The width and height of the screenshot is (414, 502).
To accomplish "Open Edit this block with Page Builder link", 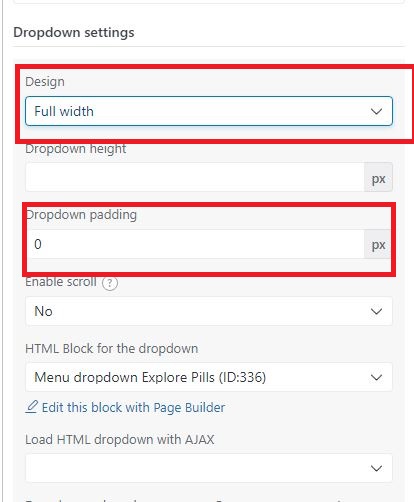I will pos(133,407).
